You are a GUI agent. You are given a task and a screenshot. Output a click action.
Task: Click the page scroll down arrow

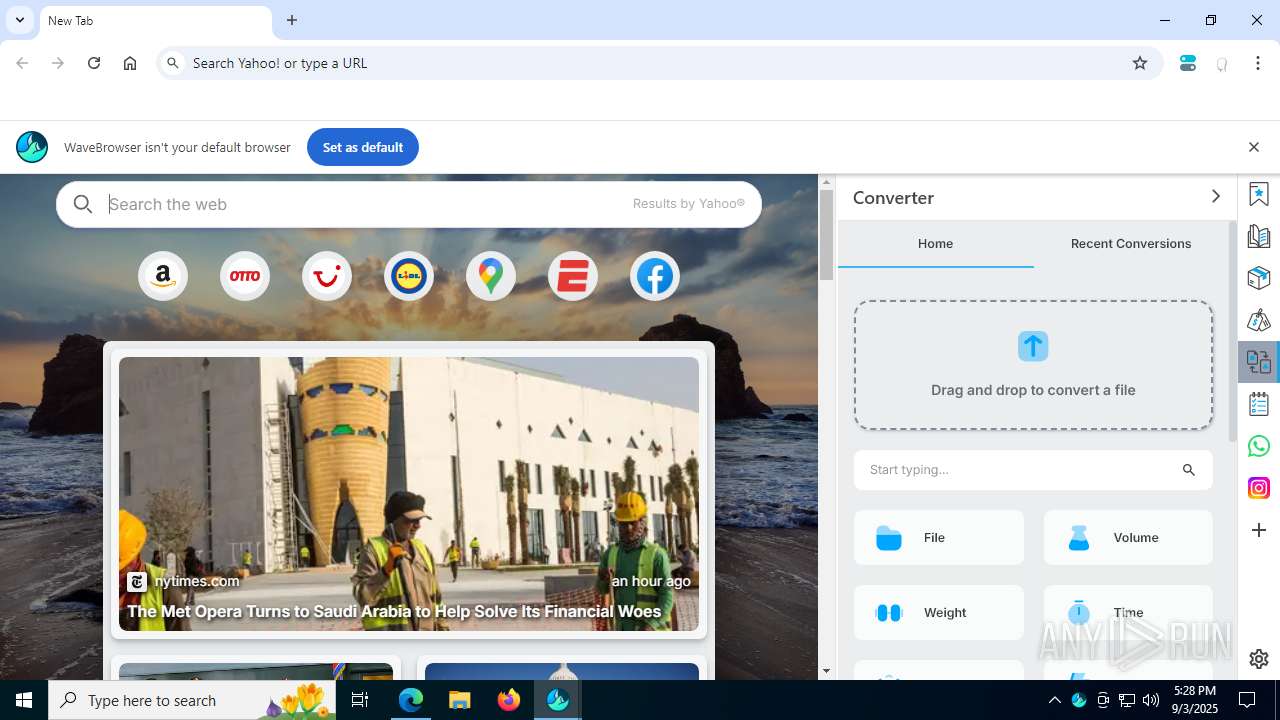(x=827, y=671)
